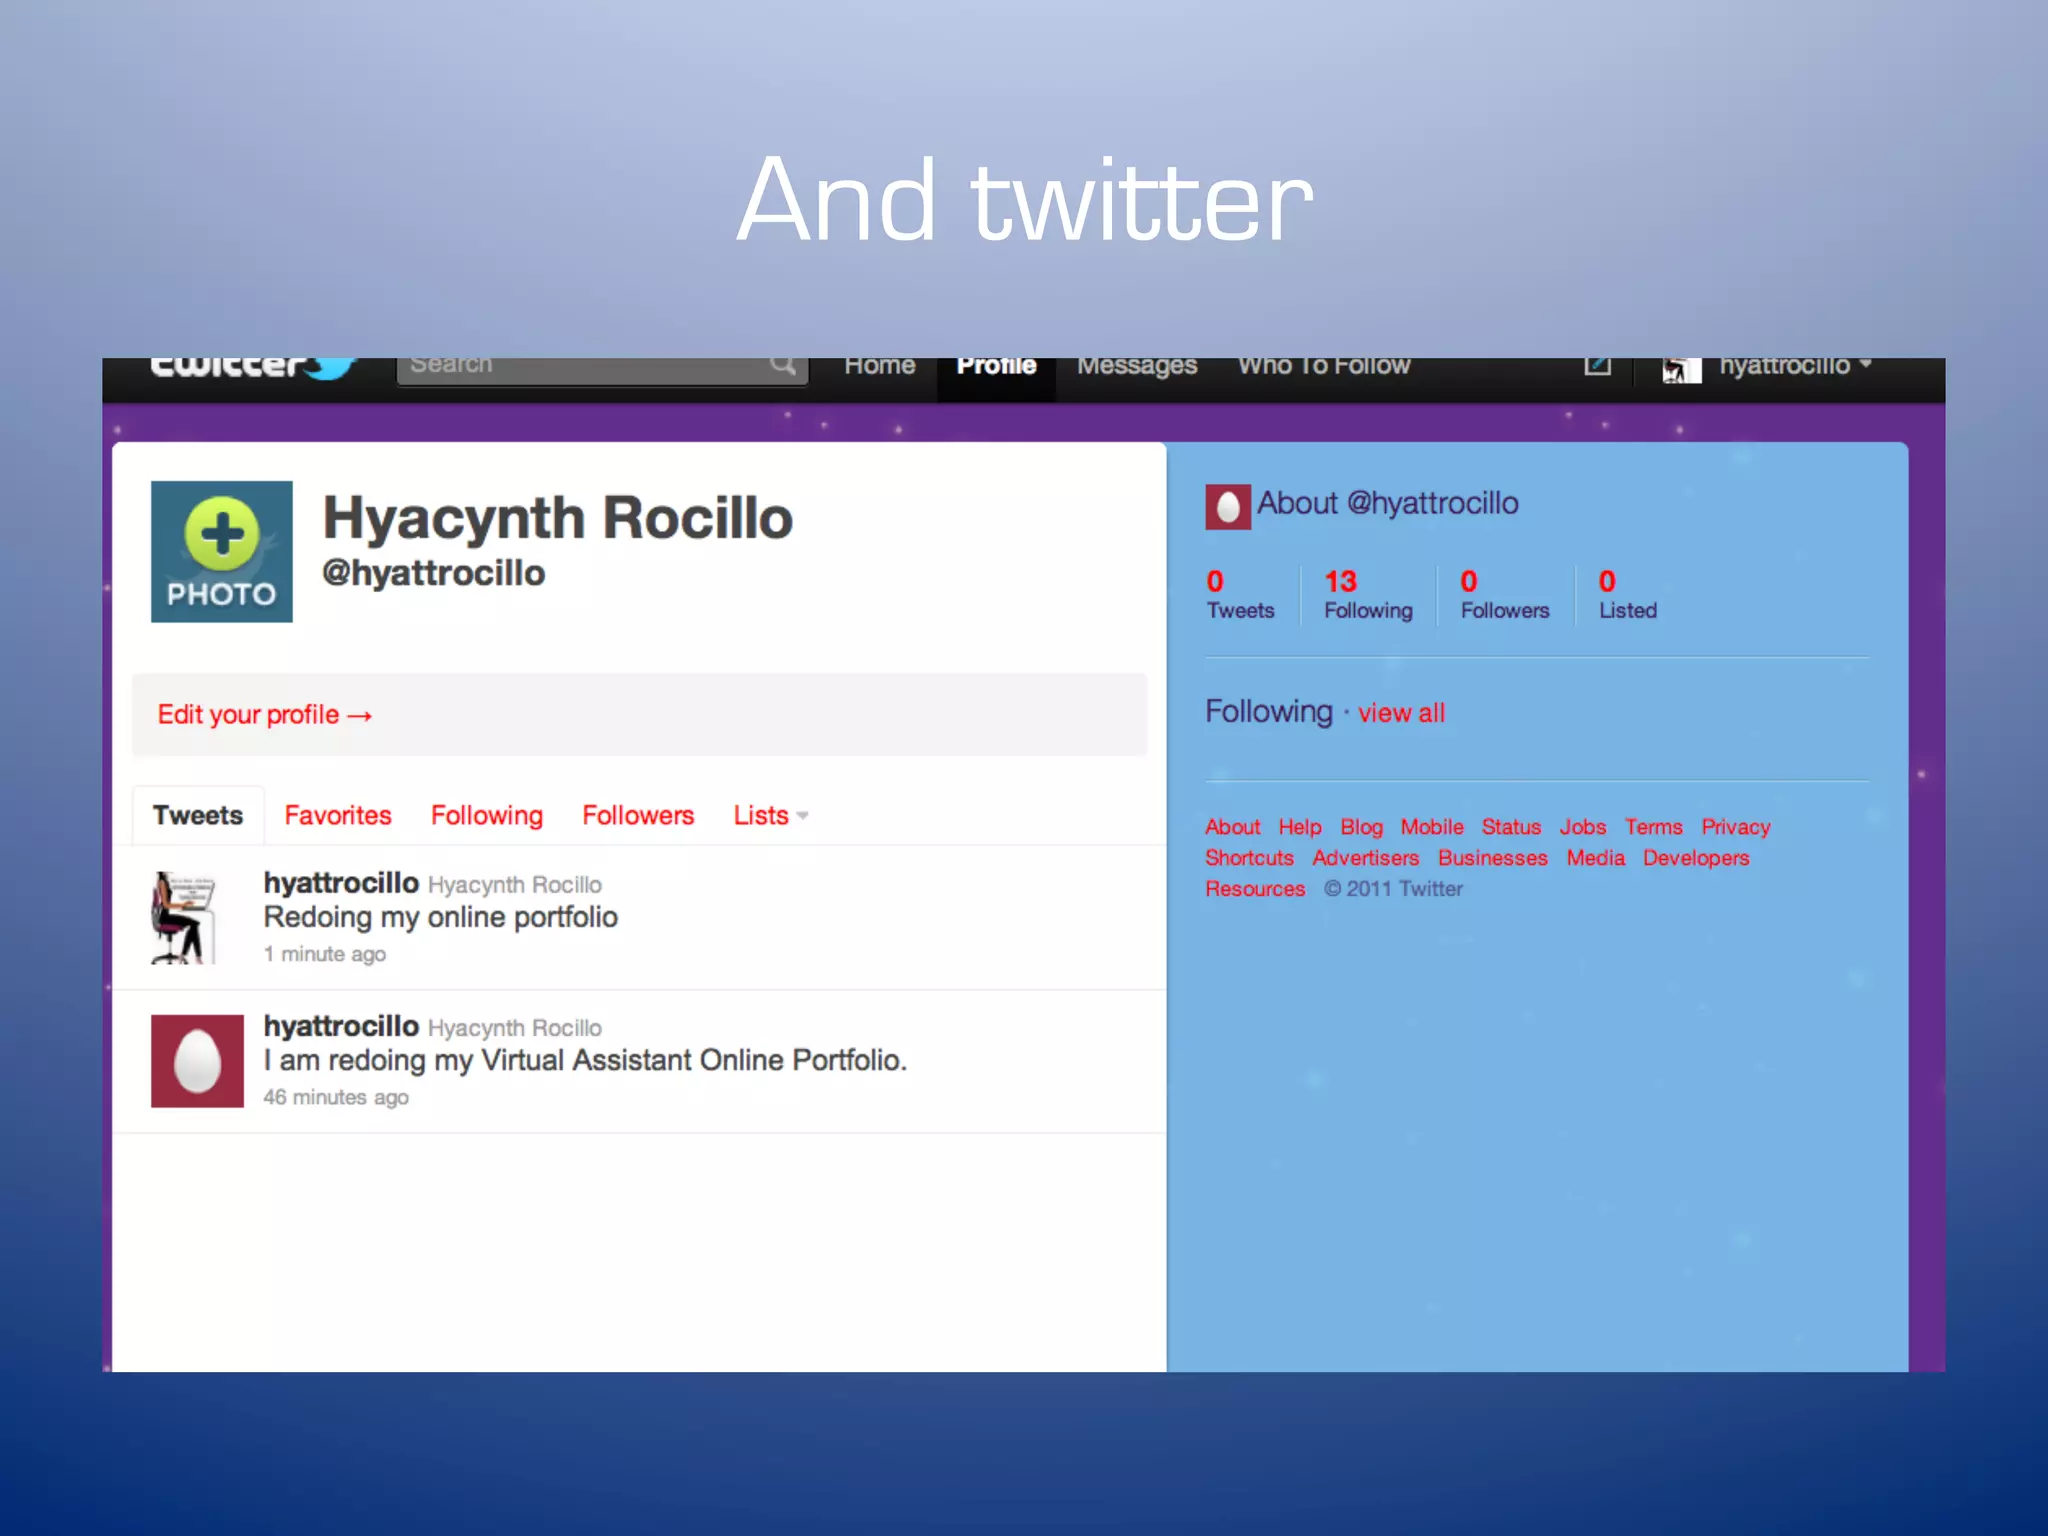Open the Advertisers footer link

[1365, 858]
